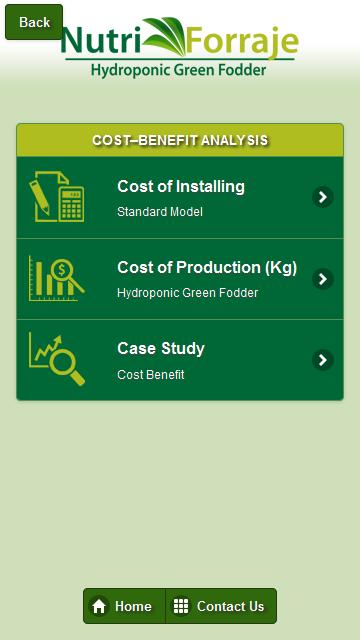The height and width of the screenshot is (640, 360).
Task: Open the Cost of Installing title
Action: click(x=181, y=187)
